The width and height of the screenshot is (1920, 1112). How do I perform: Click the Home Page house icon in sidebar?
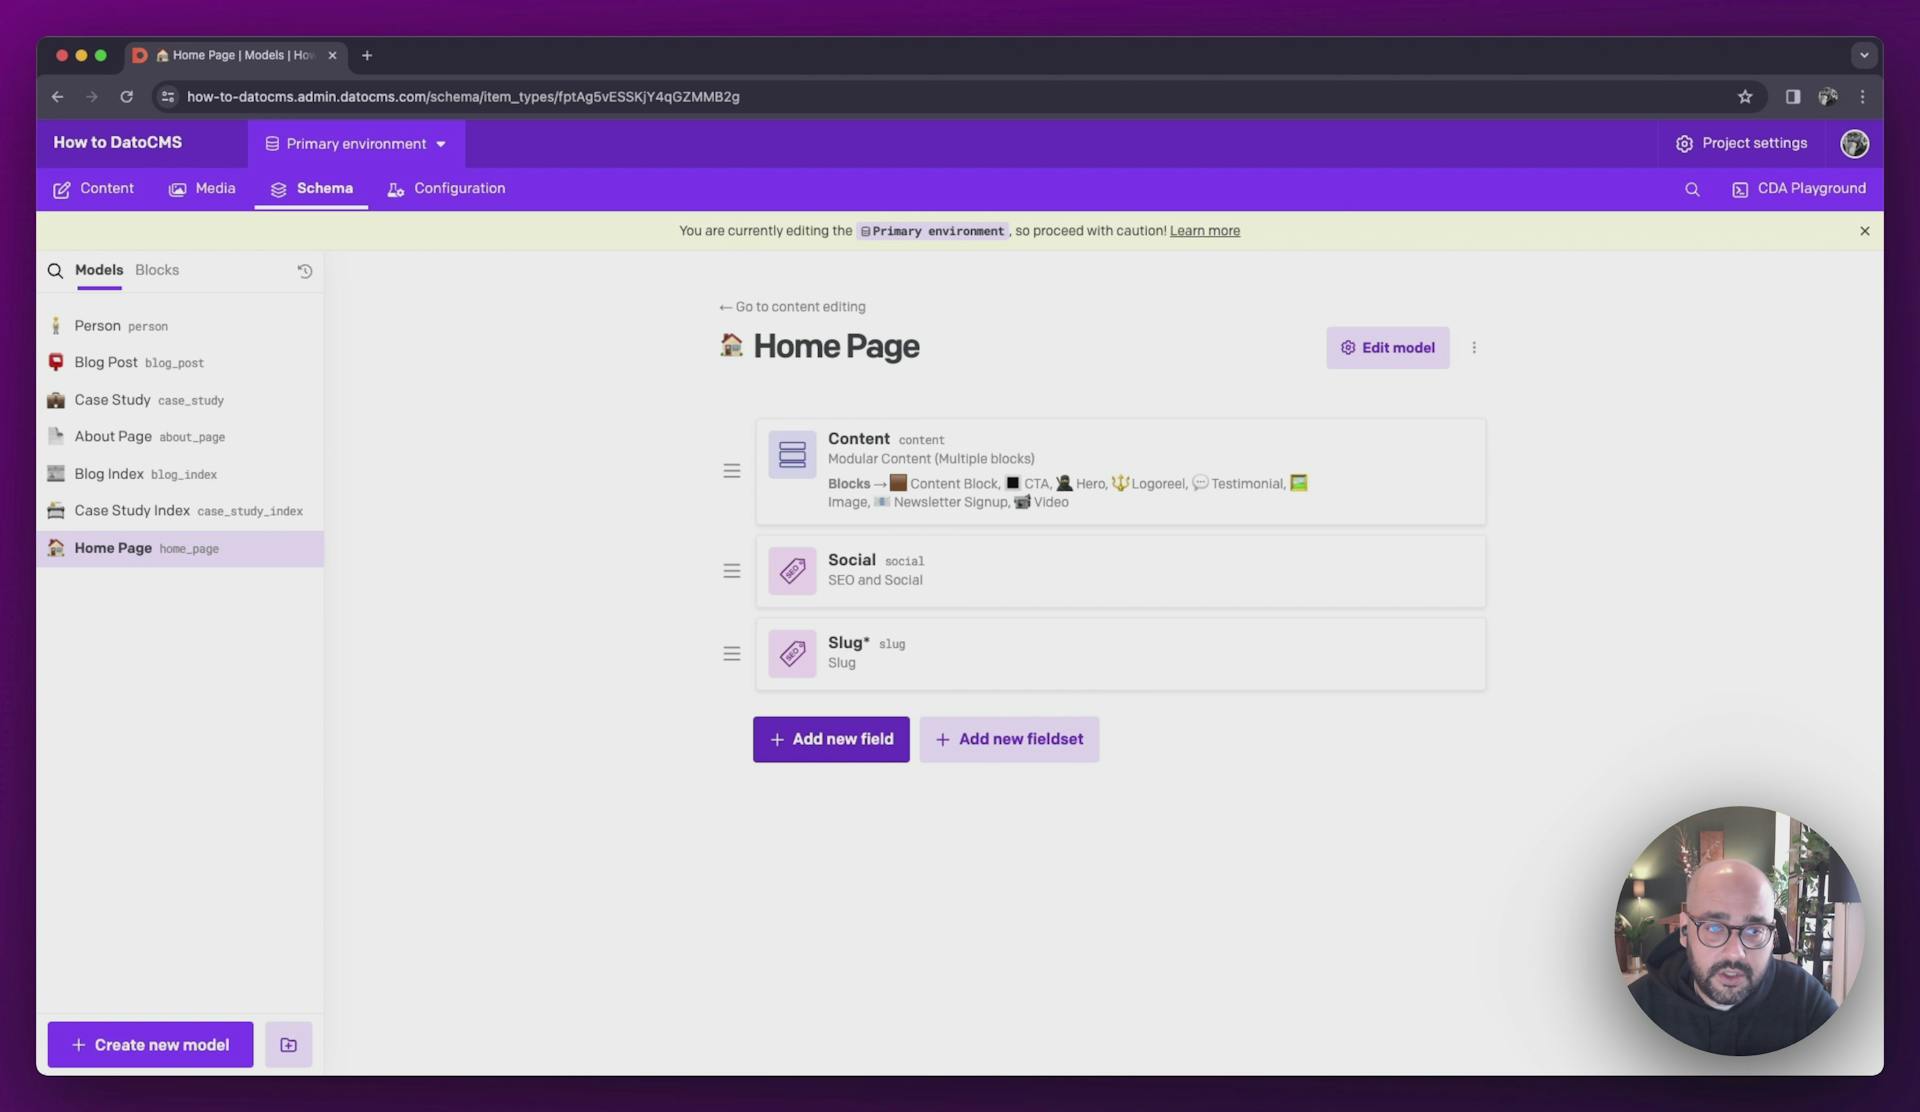(56, 548)
